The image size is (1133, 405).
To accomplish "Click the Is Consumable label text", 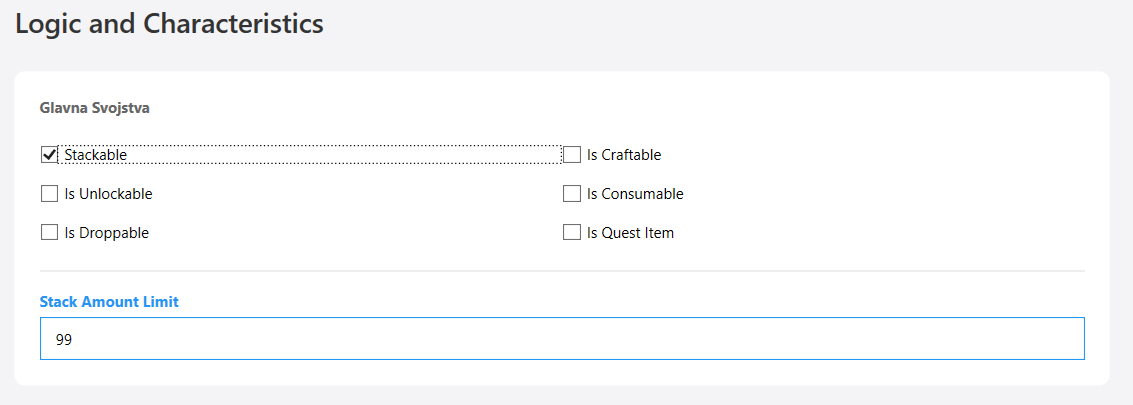I will click(x=635, y=194).
